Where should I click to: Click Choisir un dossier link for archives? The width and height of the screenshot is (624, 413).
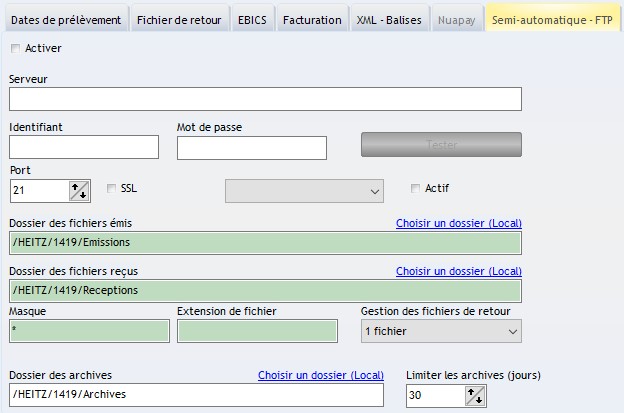point(320,375)
